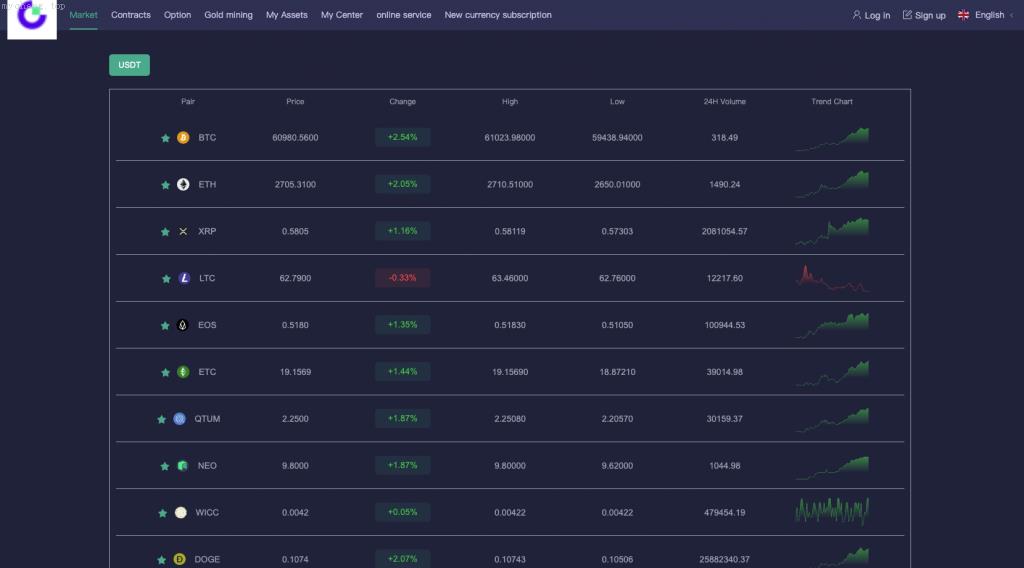Screen dimensions: 1024x568
Task: Toggle the favorite star for ETH
Action: (x=165, y=185)
